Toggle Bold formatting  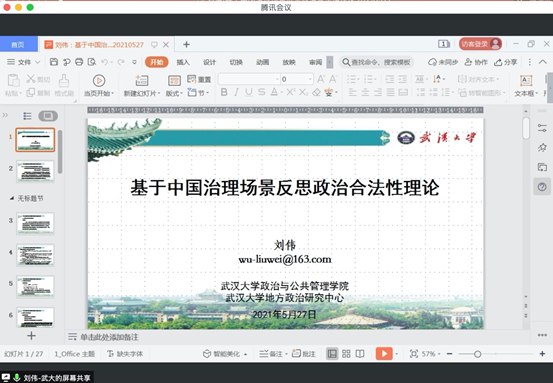click(224, 92)
